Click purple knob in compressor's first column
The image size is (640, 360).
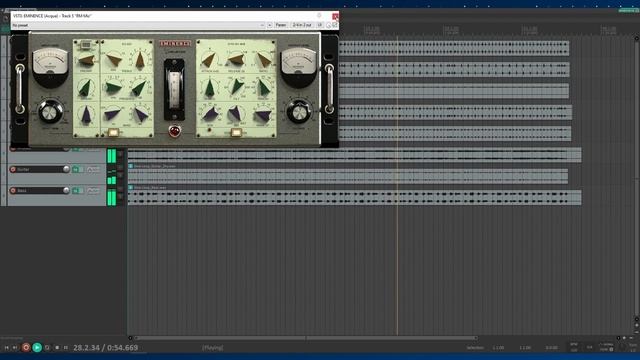(x=210, y=115)
